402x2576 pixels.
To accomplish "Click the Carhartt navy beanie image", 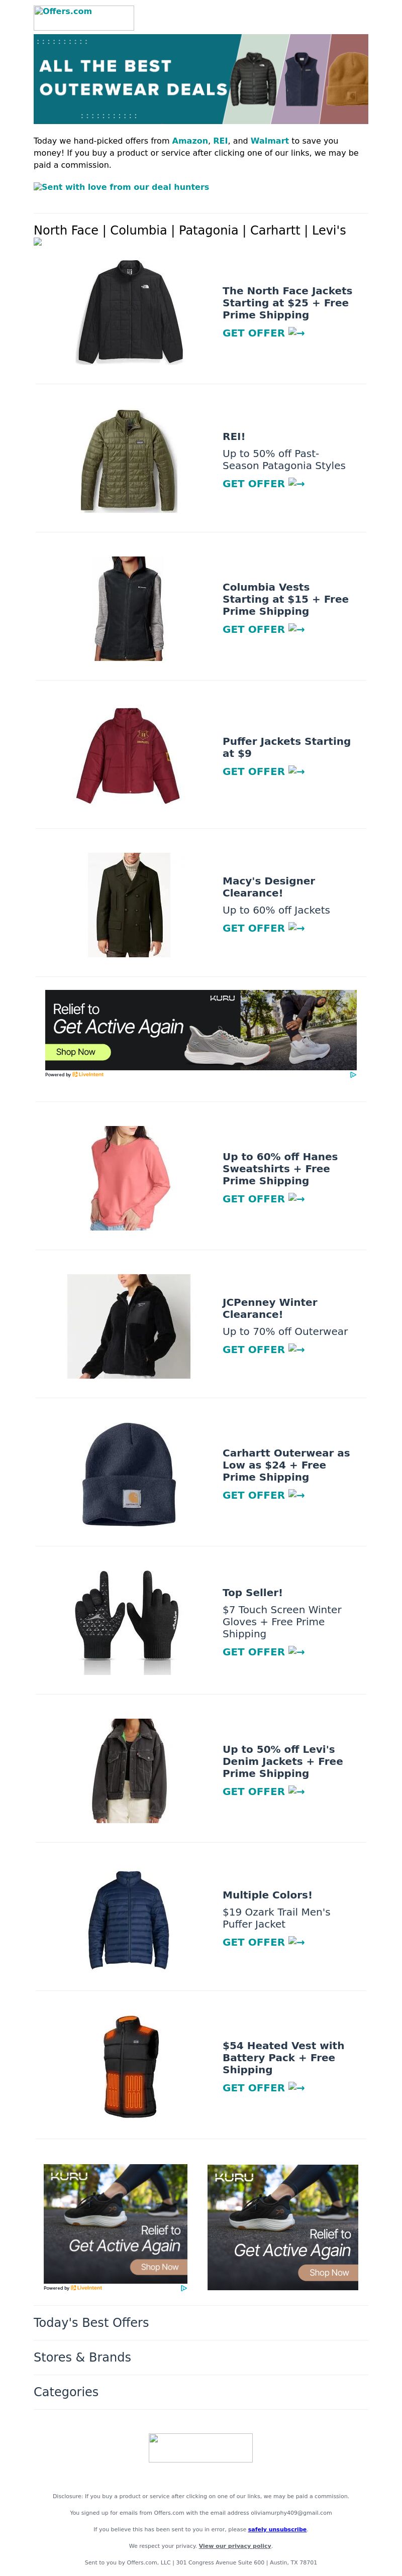I will pos(129,1474).
